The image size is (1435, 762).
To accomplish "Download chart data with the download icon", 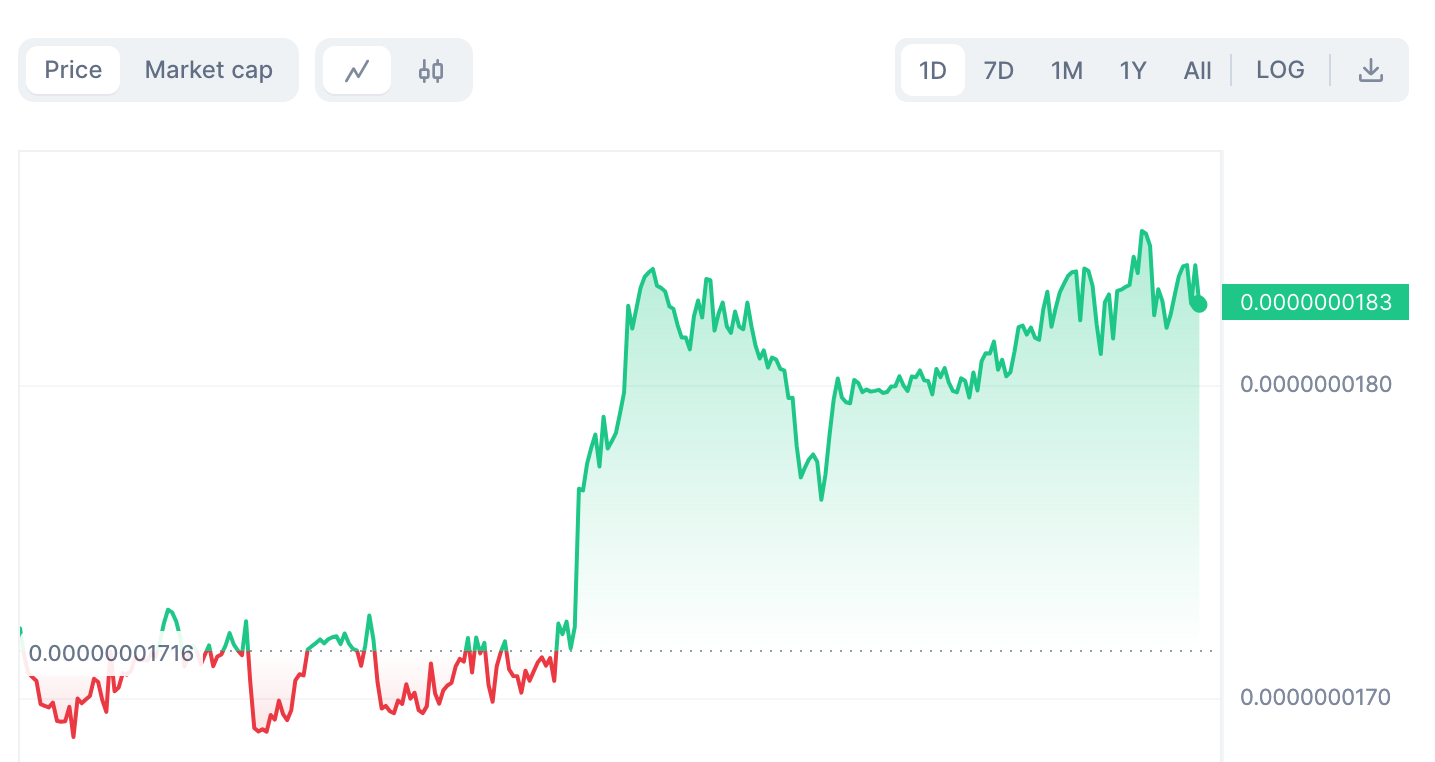I will 1370,70.
